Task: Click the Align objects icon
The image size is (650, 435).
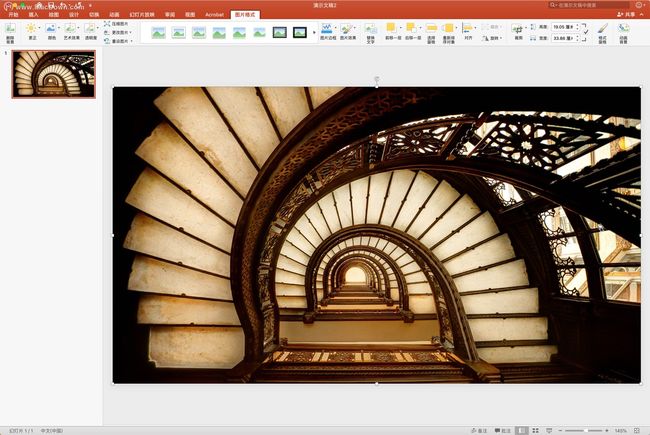Action: [468, 28]
